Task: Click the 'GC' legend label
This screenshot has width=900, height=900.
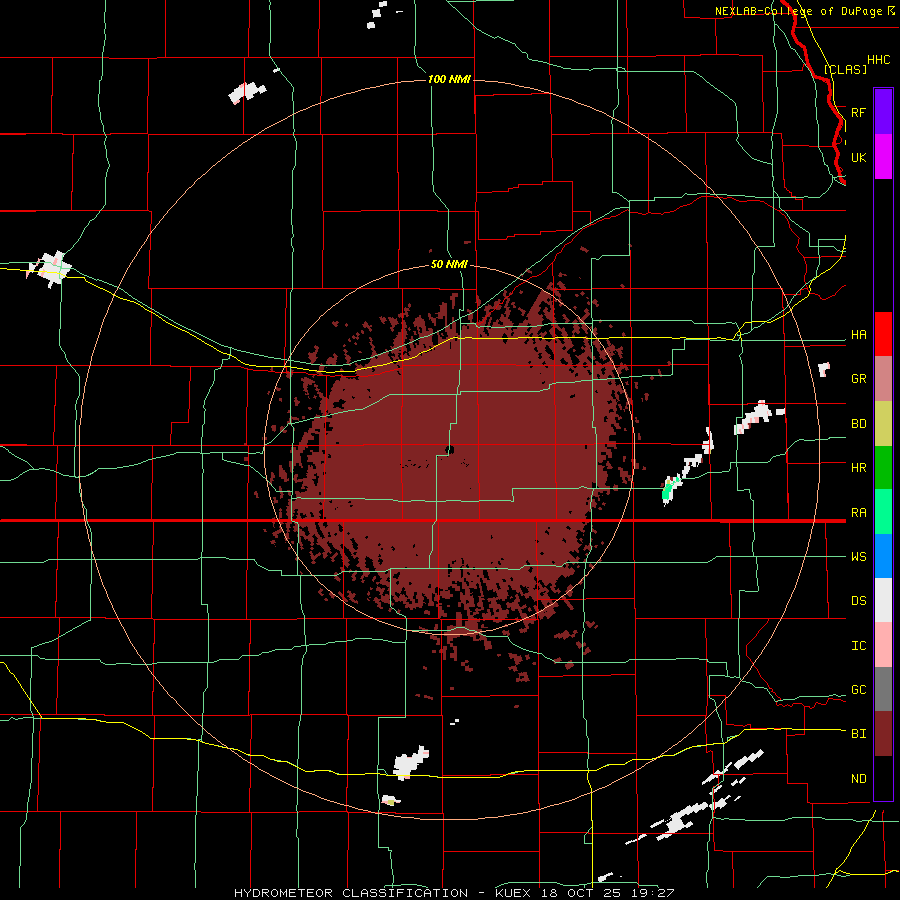Action: point(859,690)
